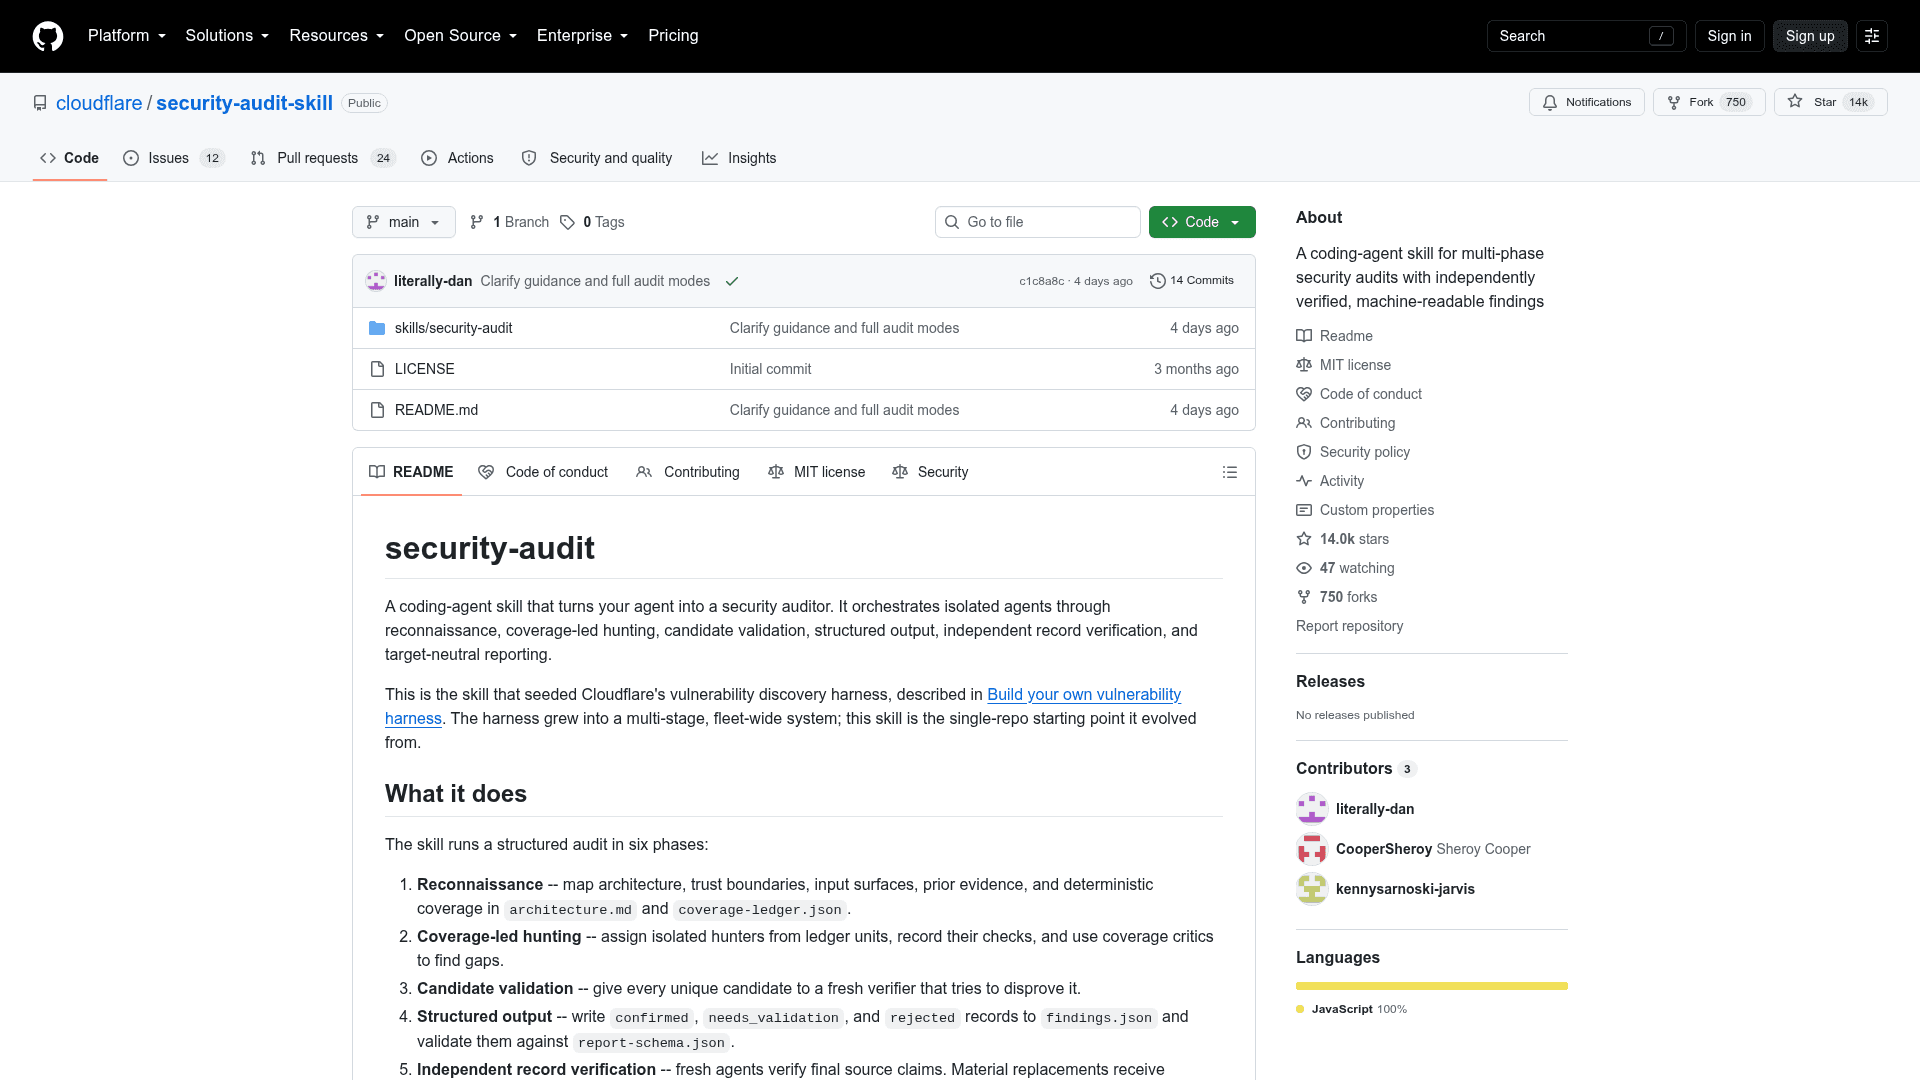
Task: Open the appearance settings icon in header
Action: [1872, 36]
